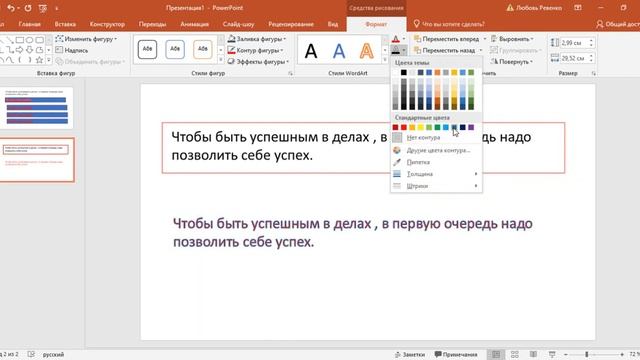
Task: Apply the orange outline Абв shape style
Action: [x=202, y=49]
